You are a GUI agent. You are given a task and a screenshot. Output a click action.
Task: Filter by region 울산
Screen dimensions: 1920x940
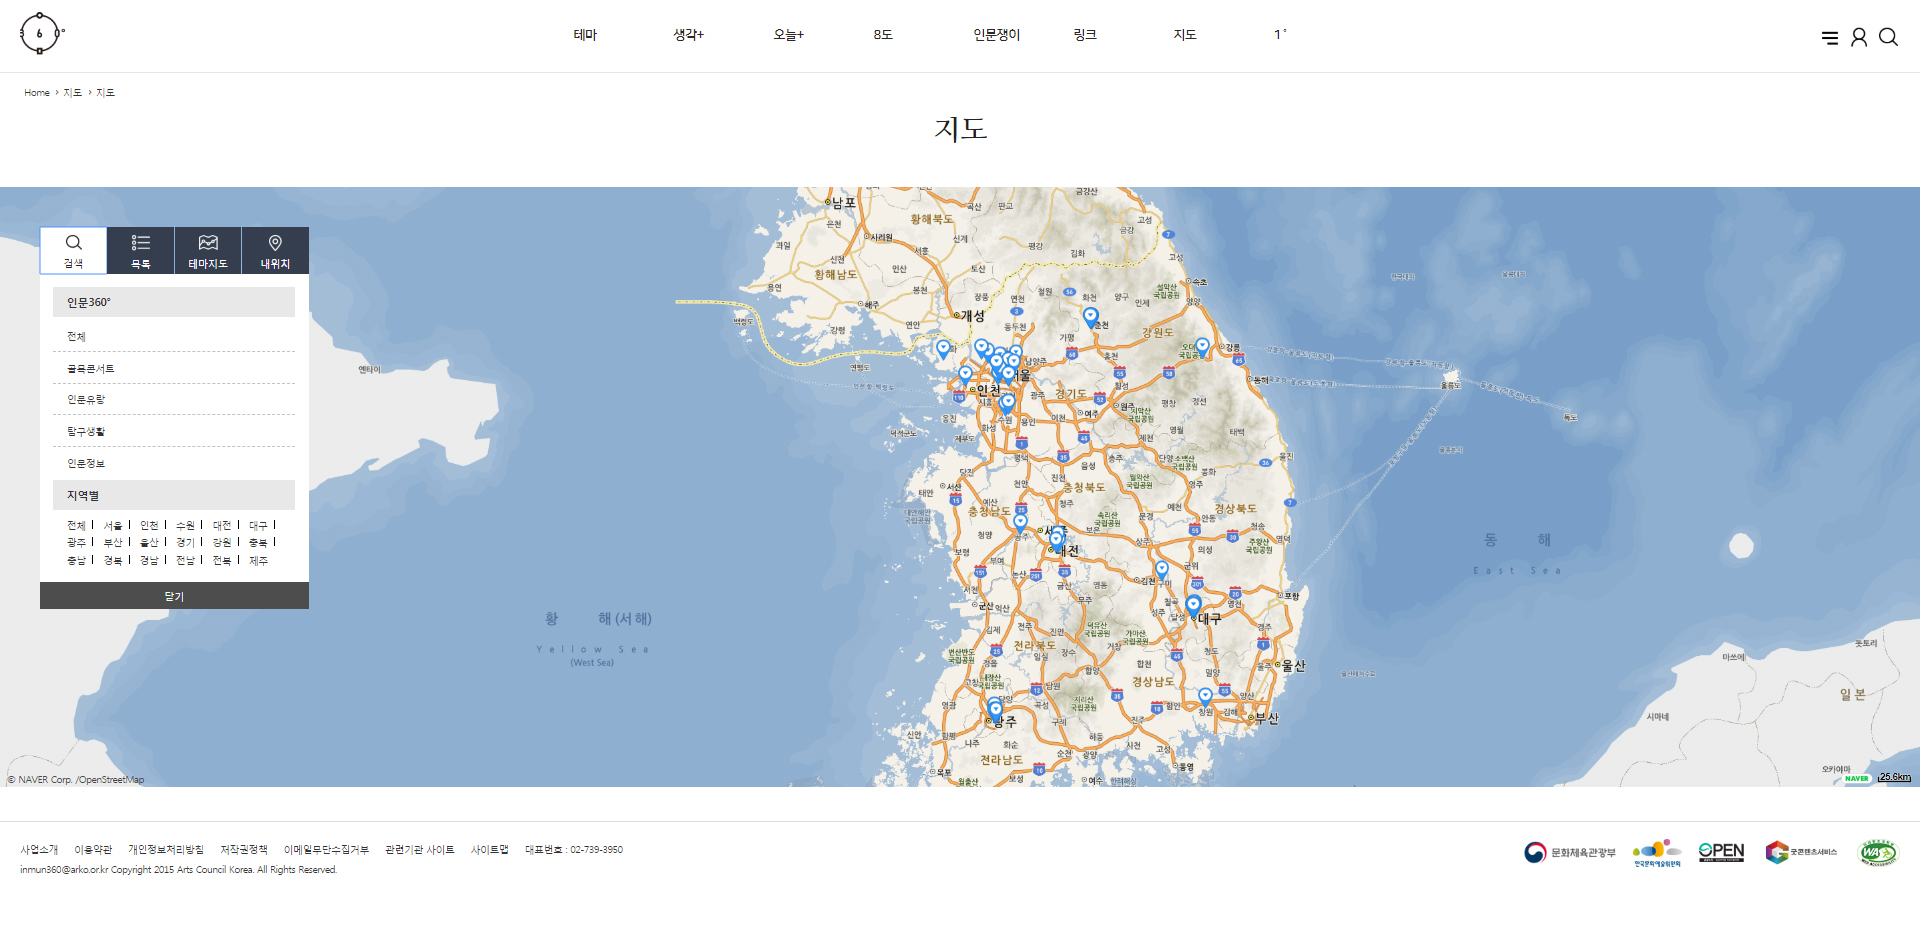click(149, 542)
